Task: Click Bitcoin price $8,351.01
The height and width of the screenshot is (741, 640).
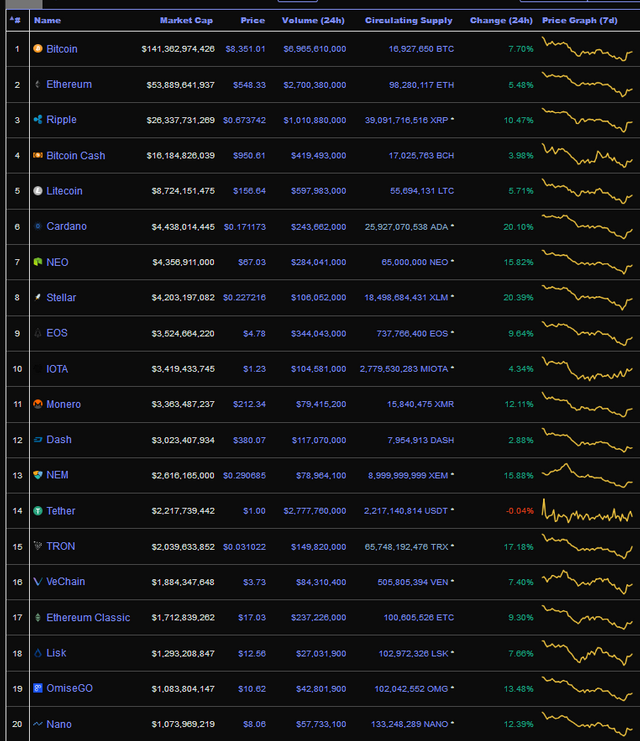Action: tap(245, 49)
